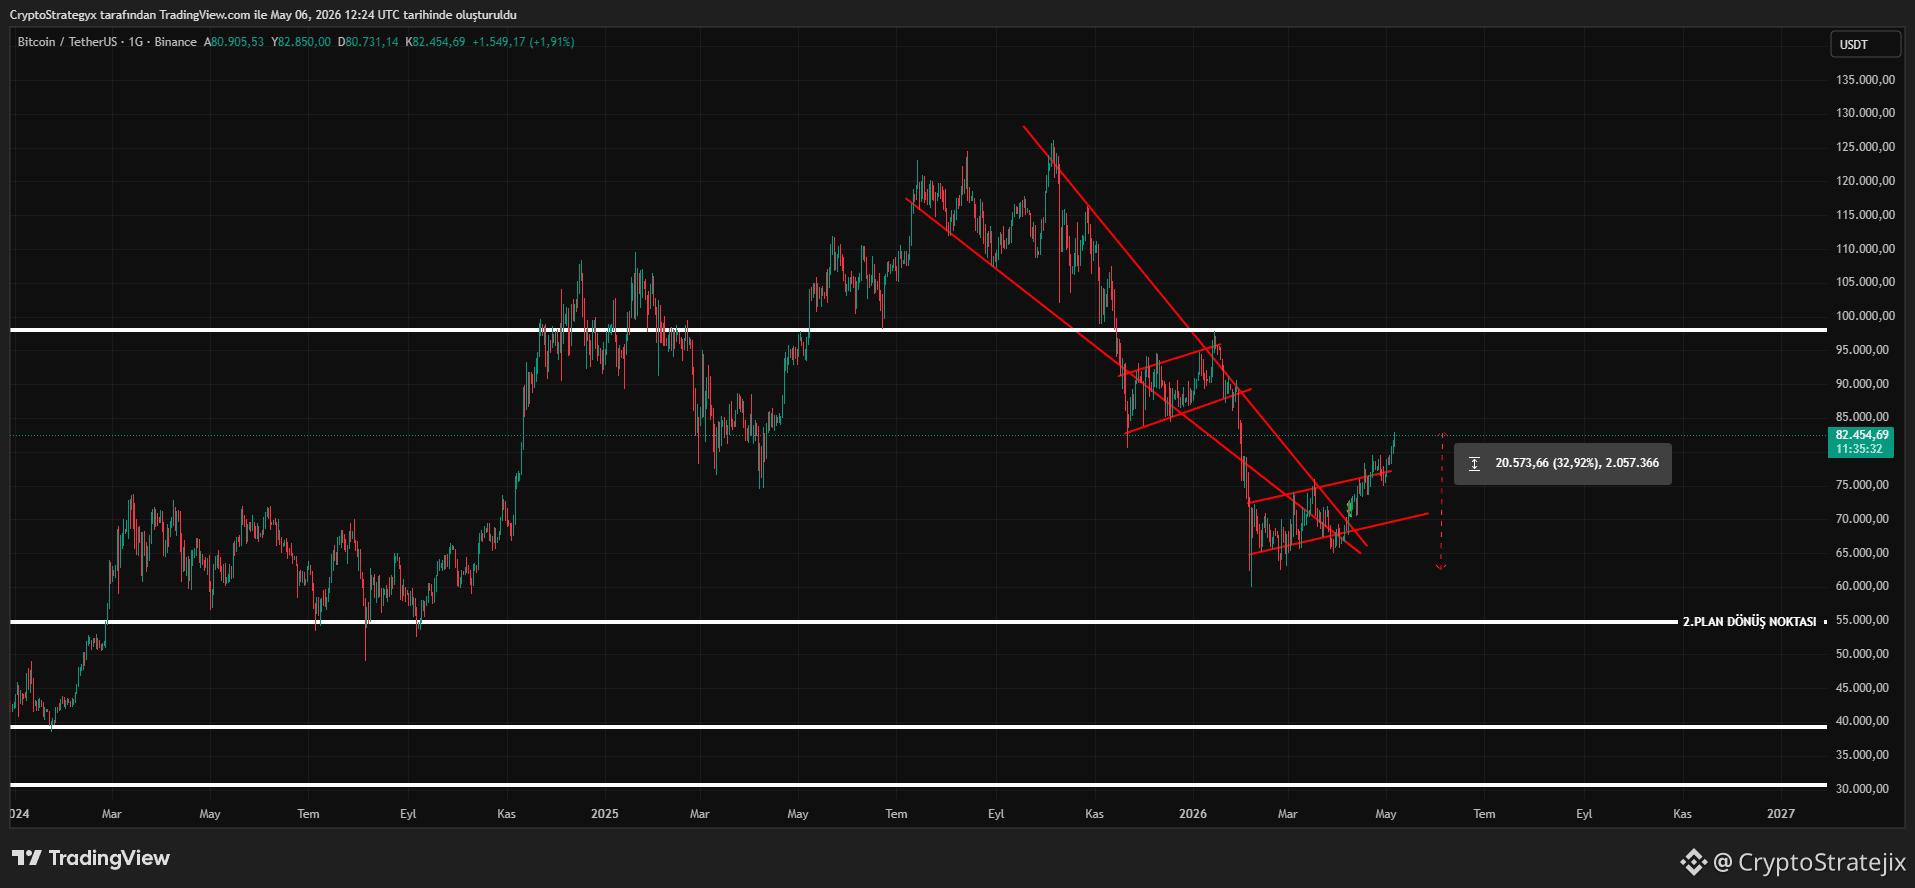The image size is (1915, 888).
Task: Click the 125.000,00 price axis label
Action: [x=1865, y=147]
